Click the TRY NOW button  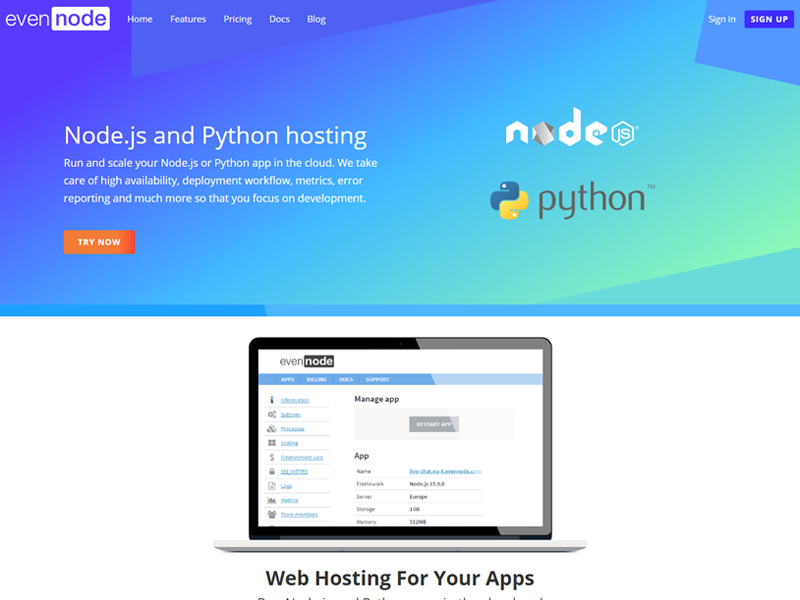click(99, 242)
